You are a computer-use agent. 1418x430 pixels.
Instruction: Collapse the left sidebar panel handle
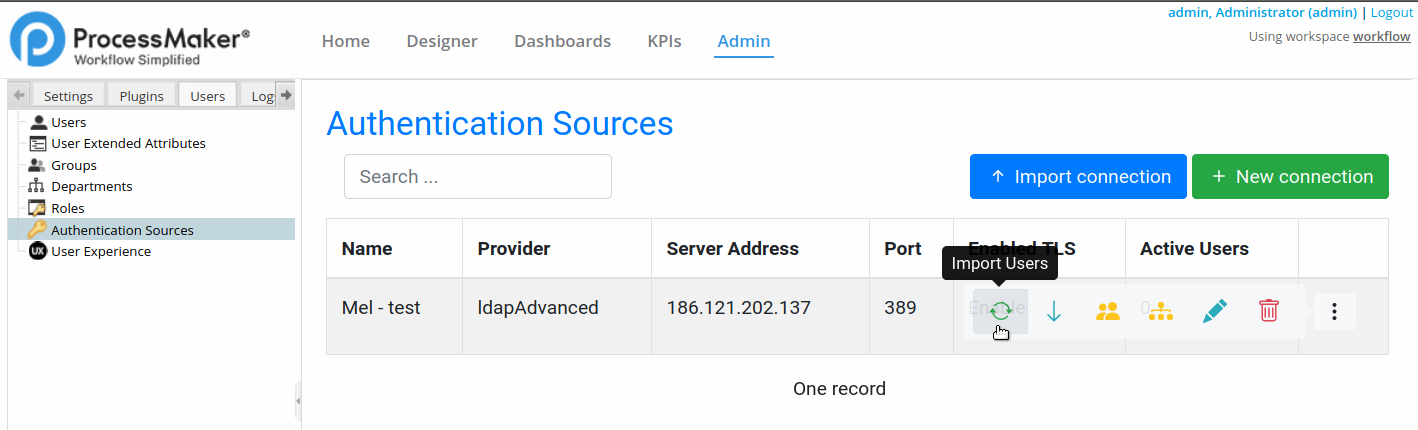298,400
